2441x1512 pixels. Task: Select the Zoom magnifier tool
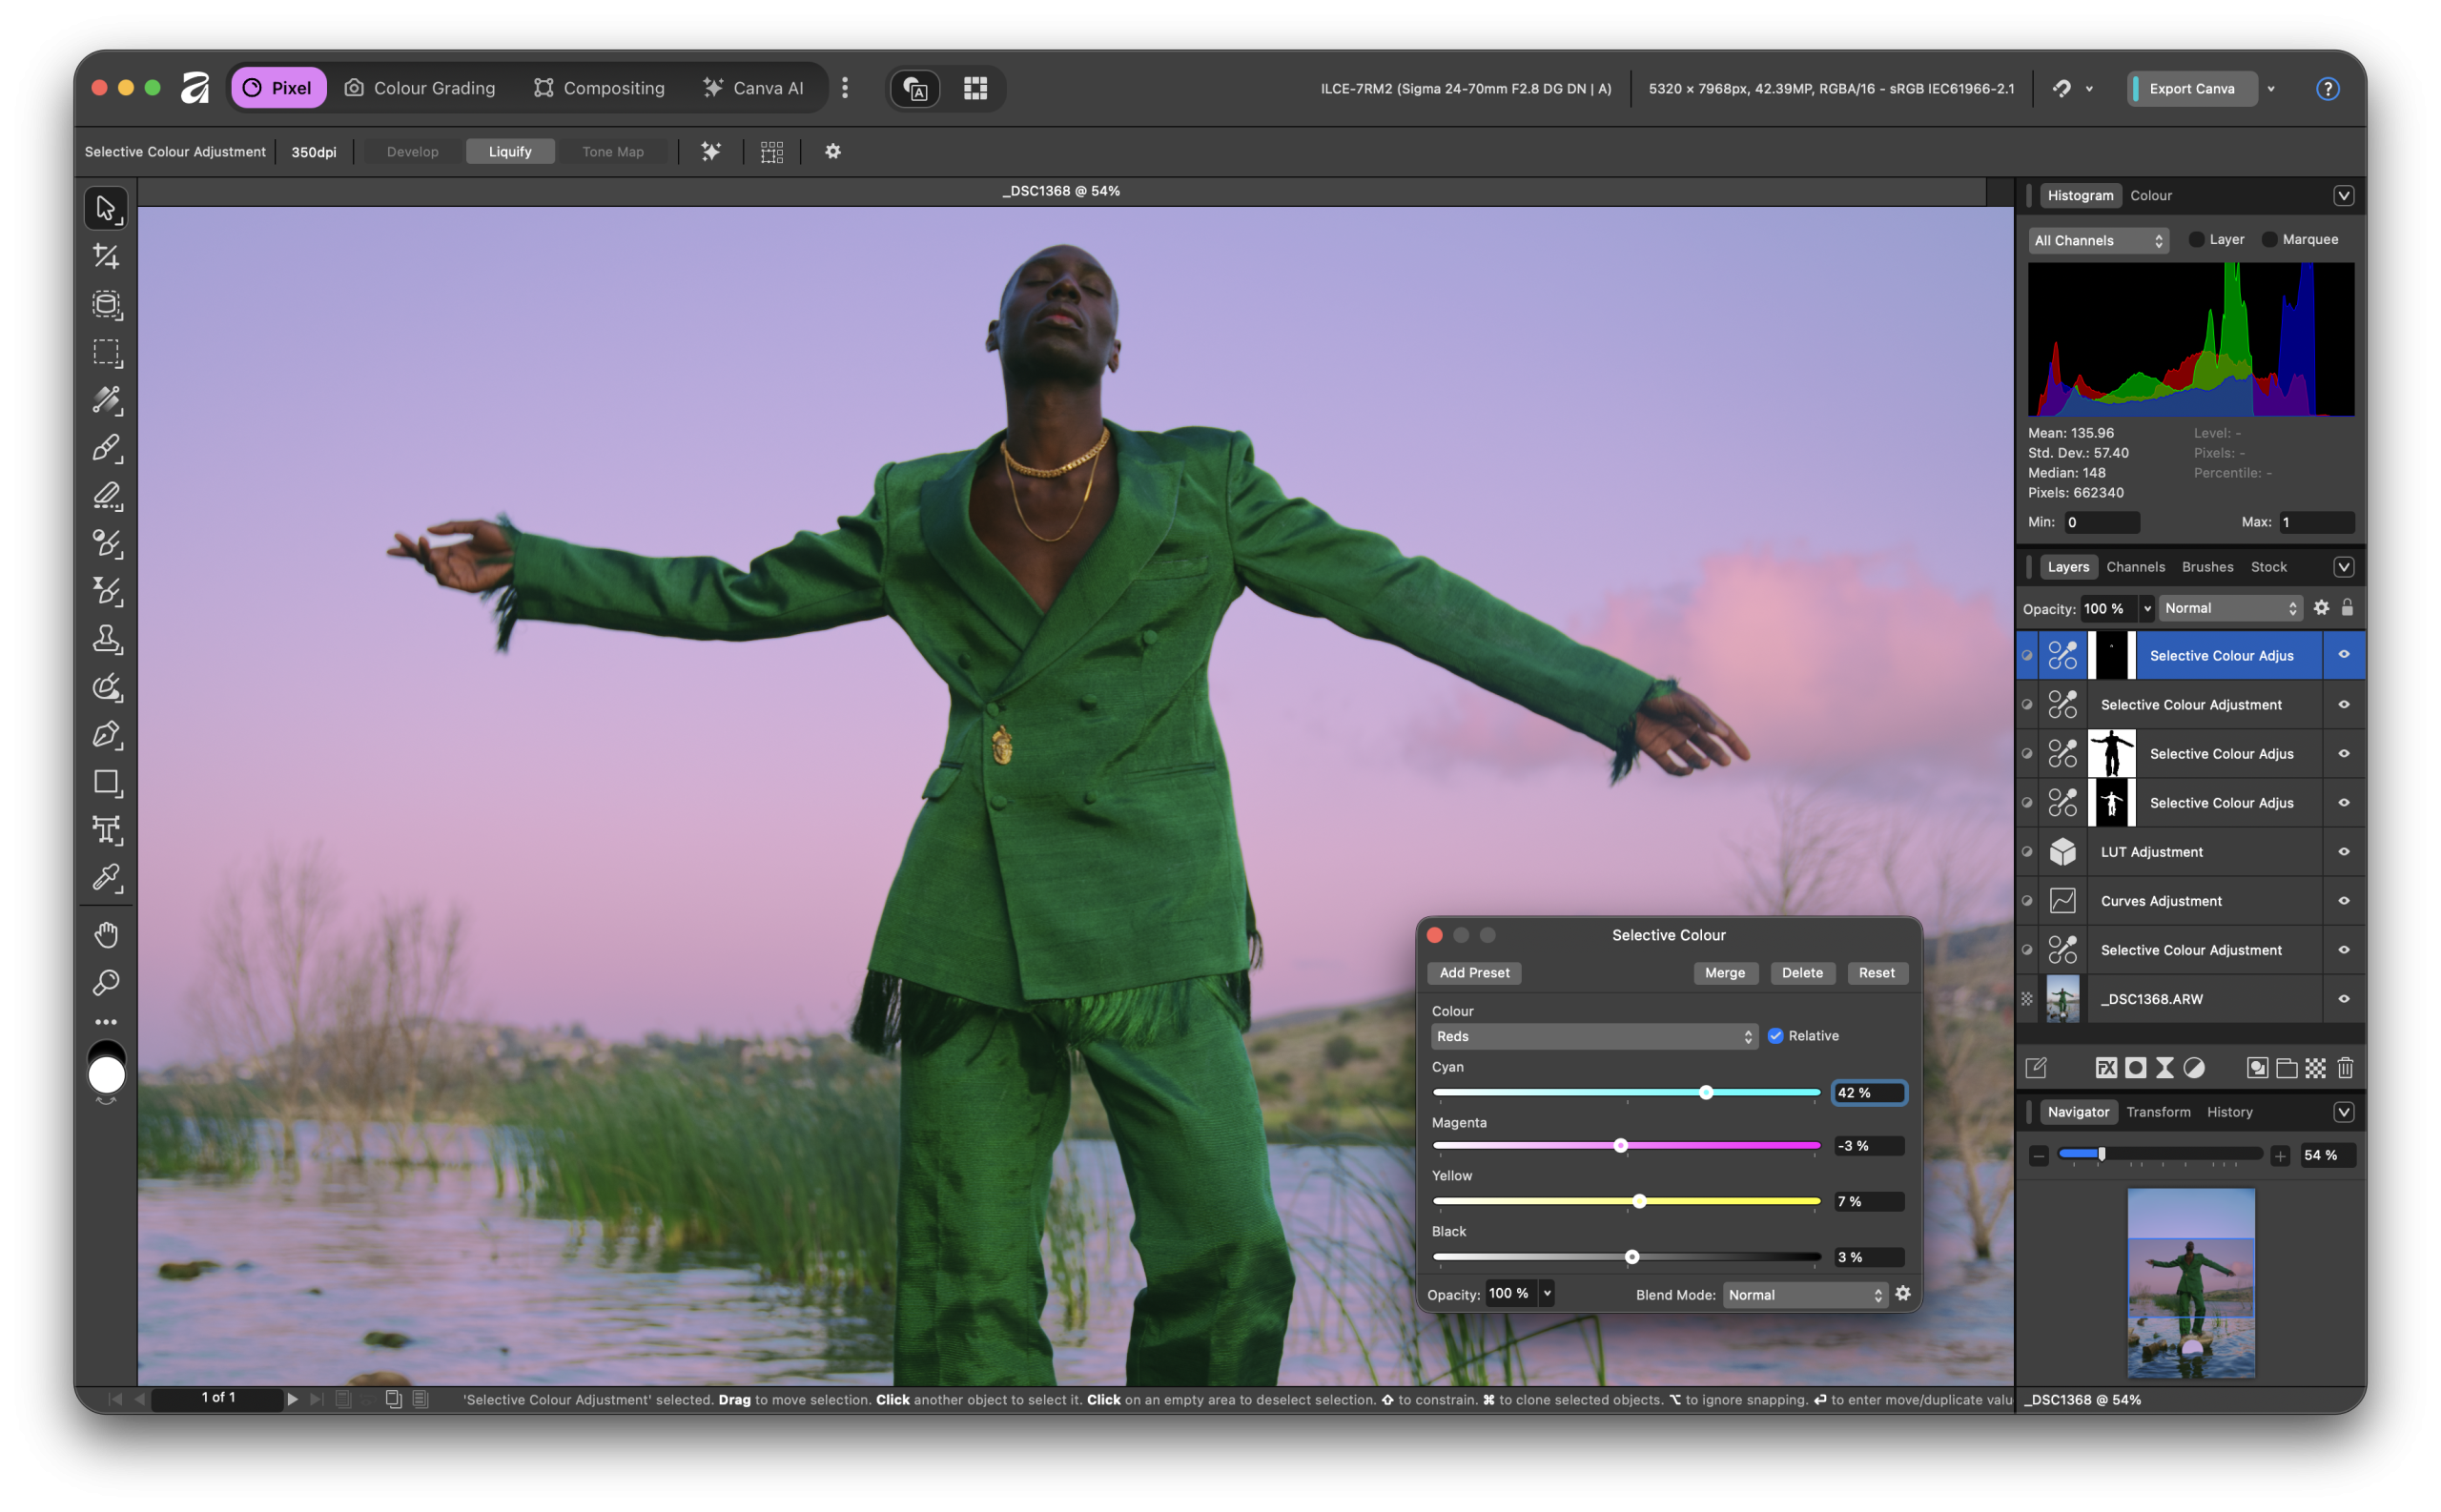coord(106,982)
